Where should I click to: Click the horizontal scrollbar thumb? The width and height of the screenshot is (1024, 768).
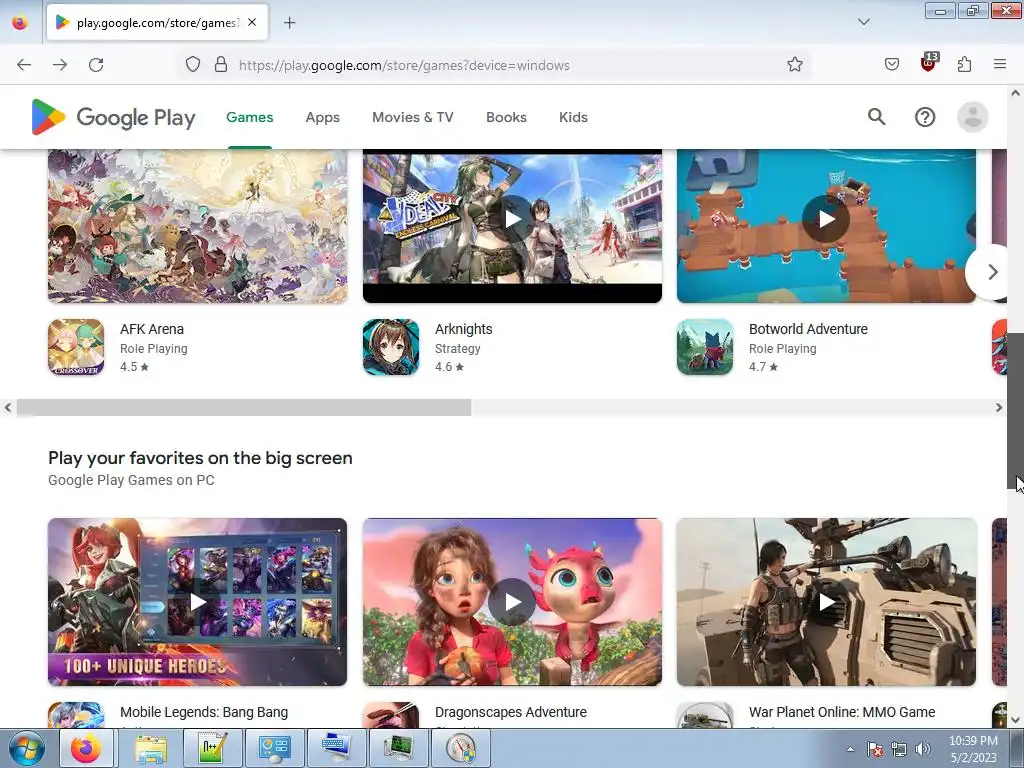click(x=244, y=408)
